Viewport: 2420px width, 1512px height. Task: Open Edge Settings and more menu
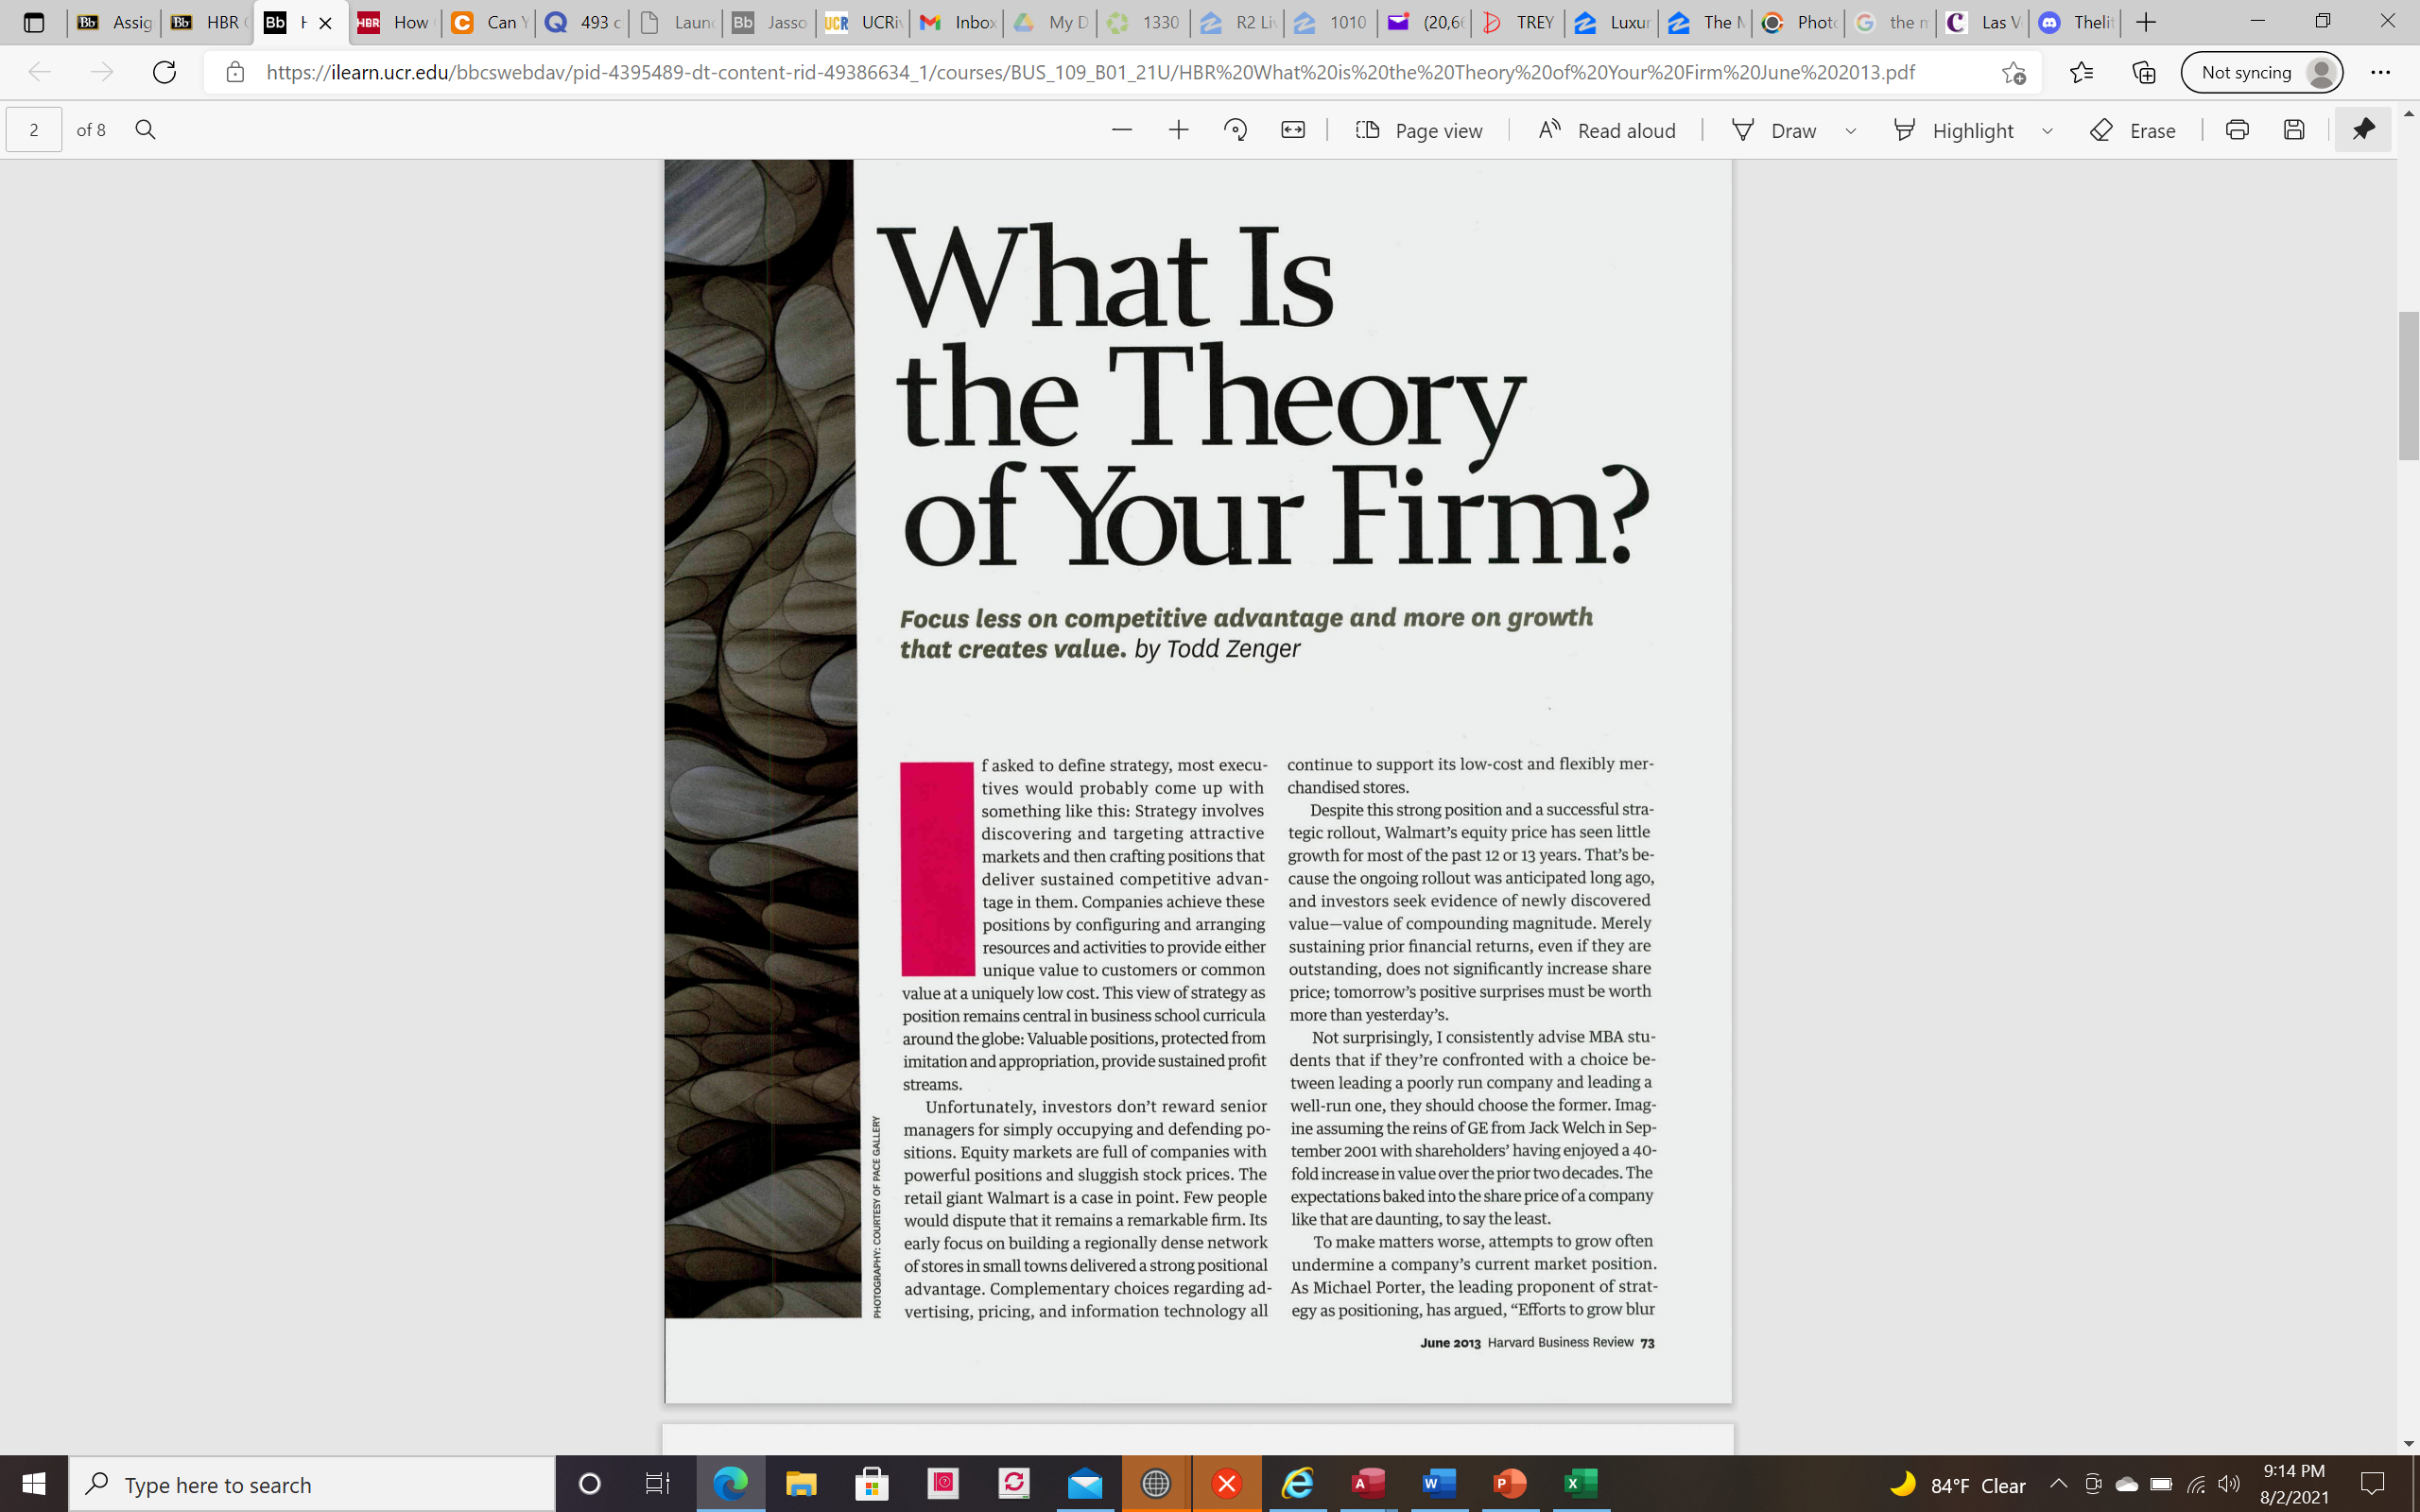coord(2380,72)
